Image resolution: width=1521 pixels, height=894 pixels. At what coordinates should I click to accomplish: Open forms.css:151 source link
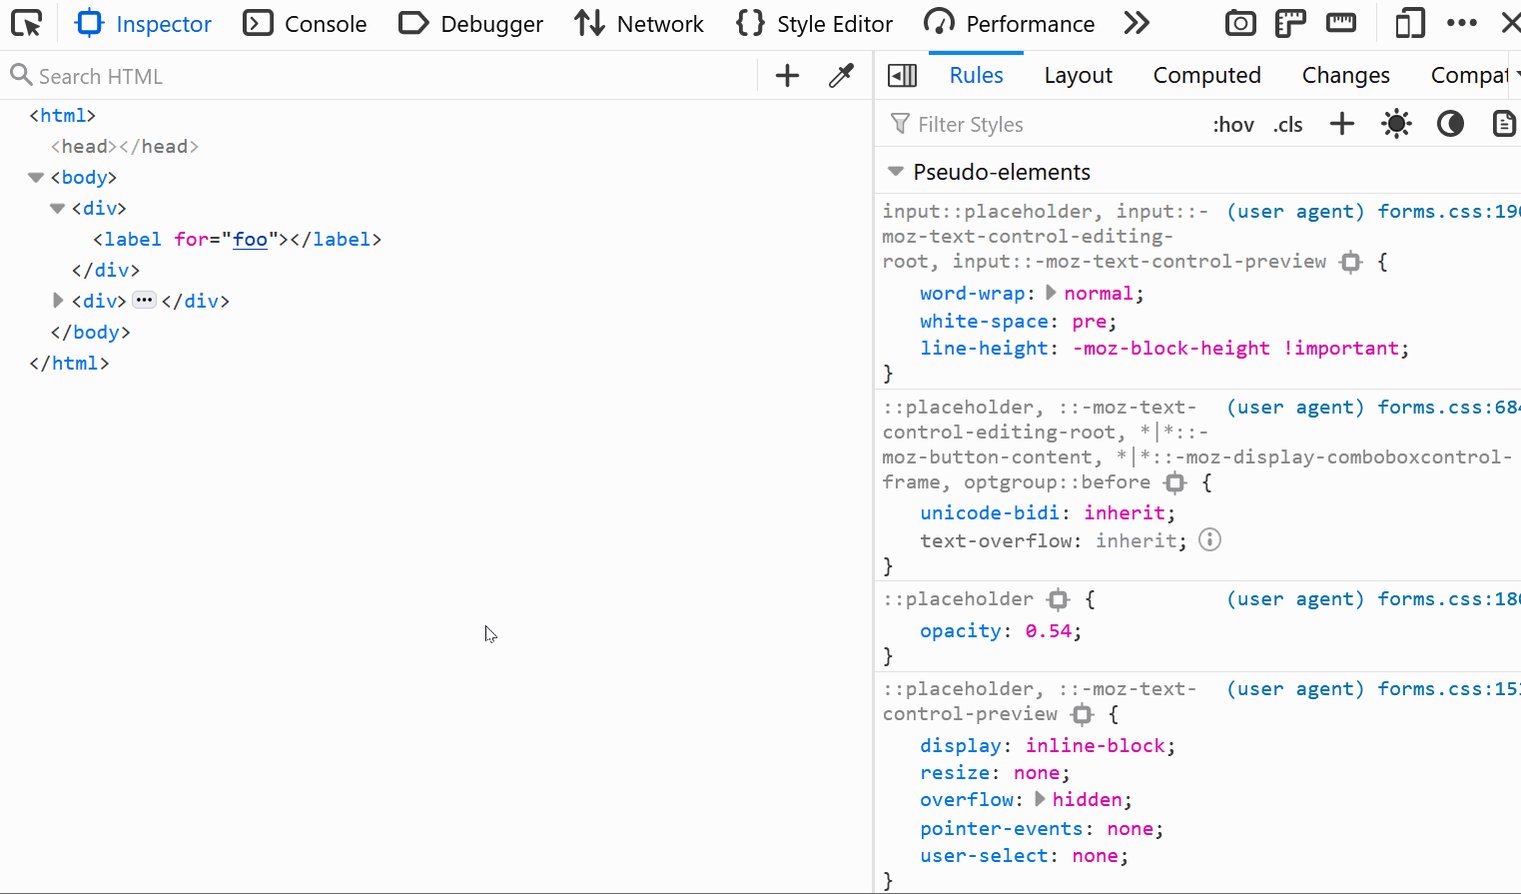(x=1448, y=689)
